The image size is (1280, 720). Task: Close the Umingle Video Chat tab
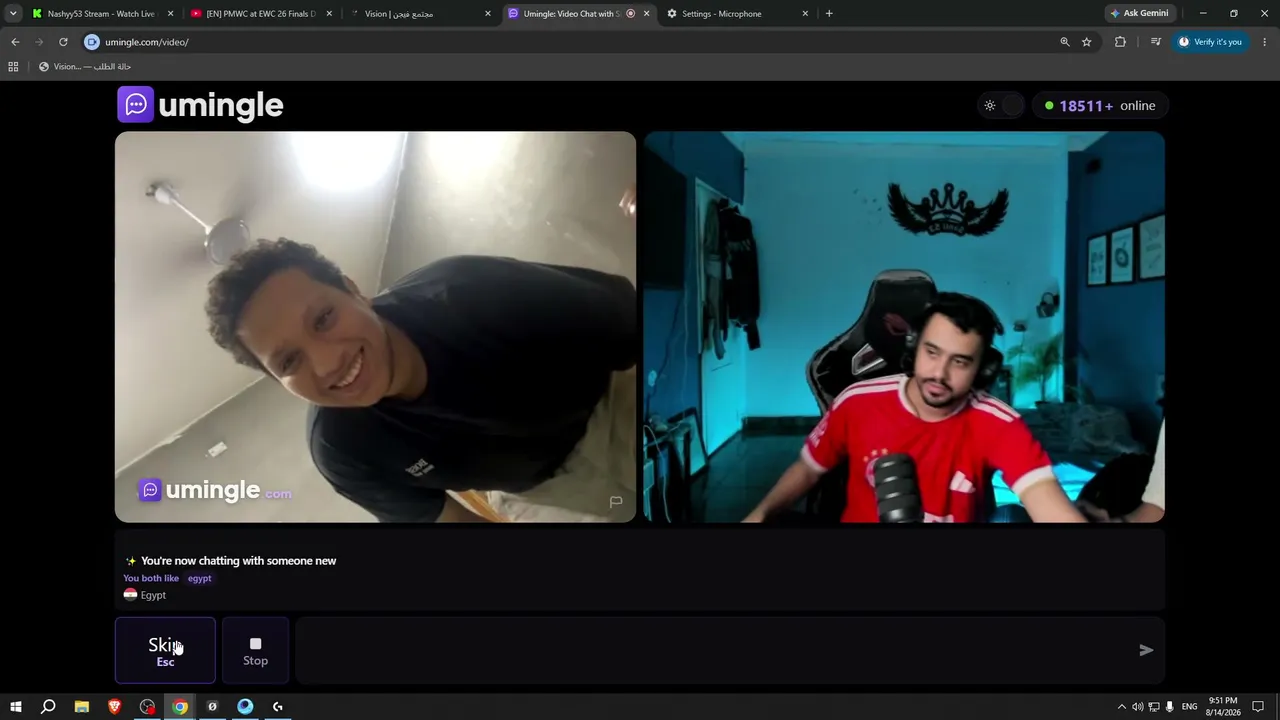point(646,14)
